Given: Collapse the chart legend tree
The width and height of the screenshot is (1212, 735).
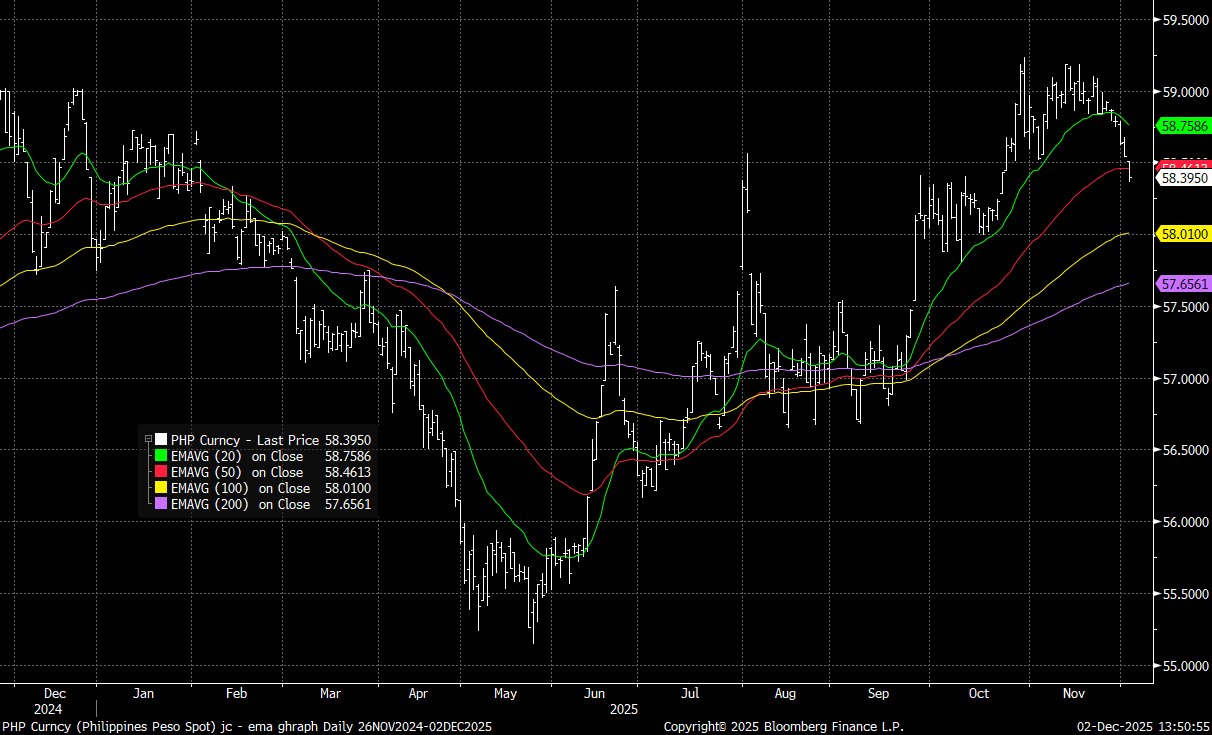Looking at the screenshot, I should click(148, 439).
